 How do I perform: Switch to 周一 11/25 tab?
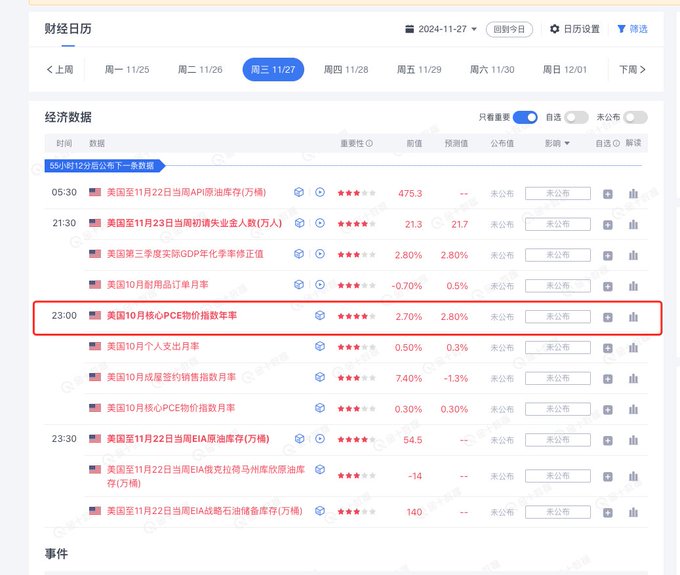[127, 70]
